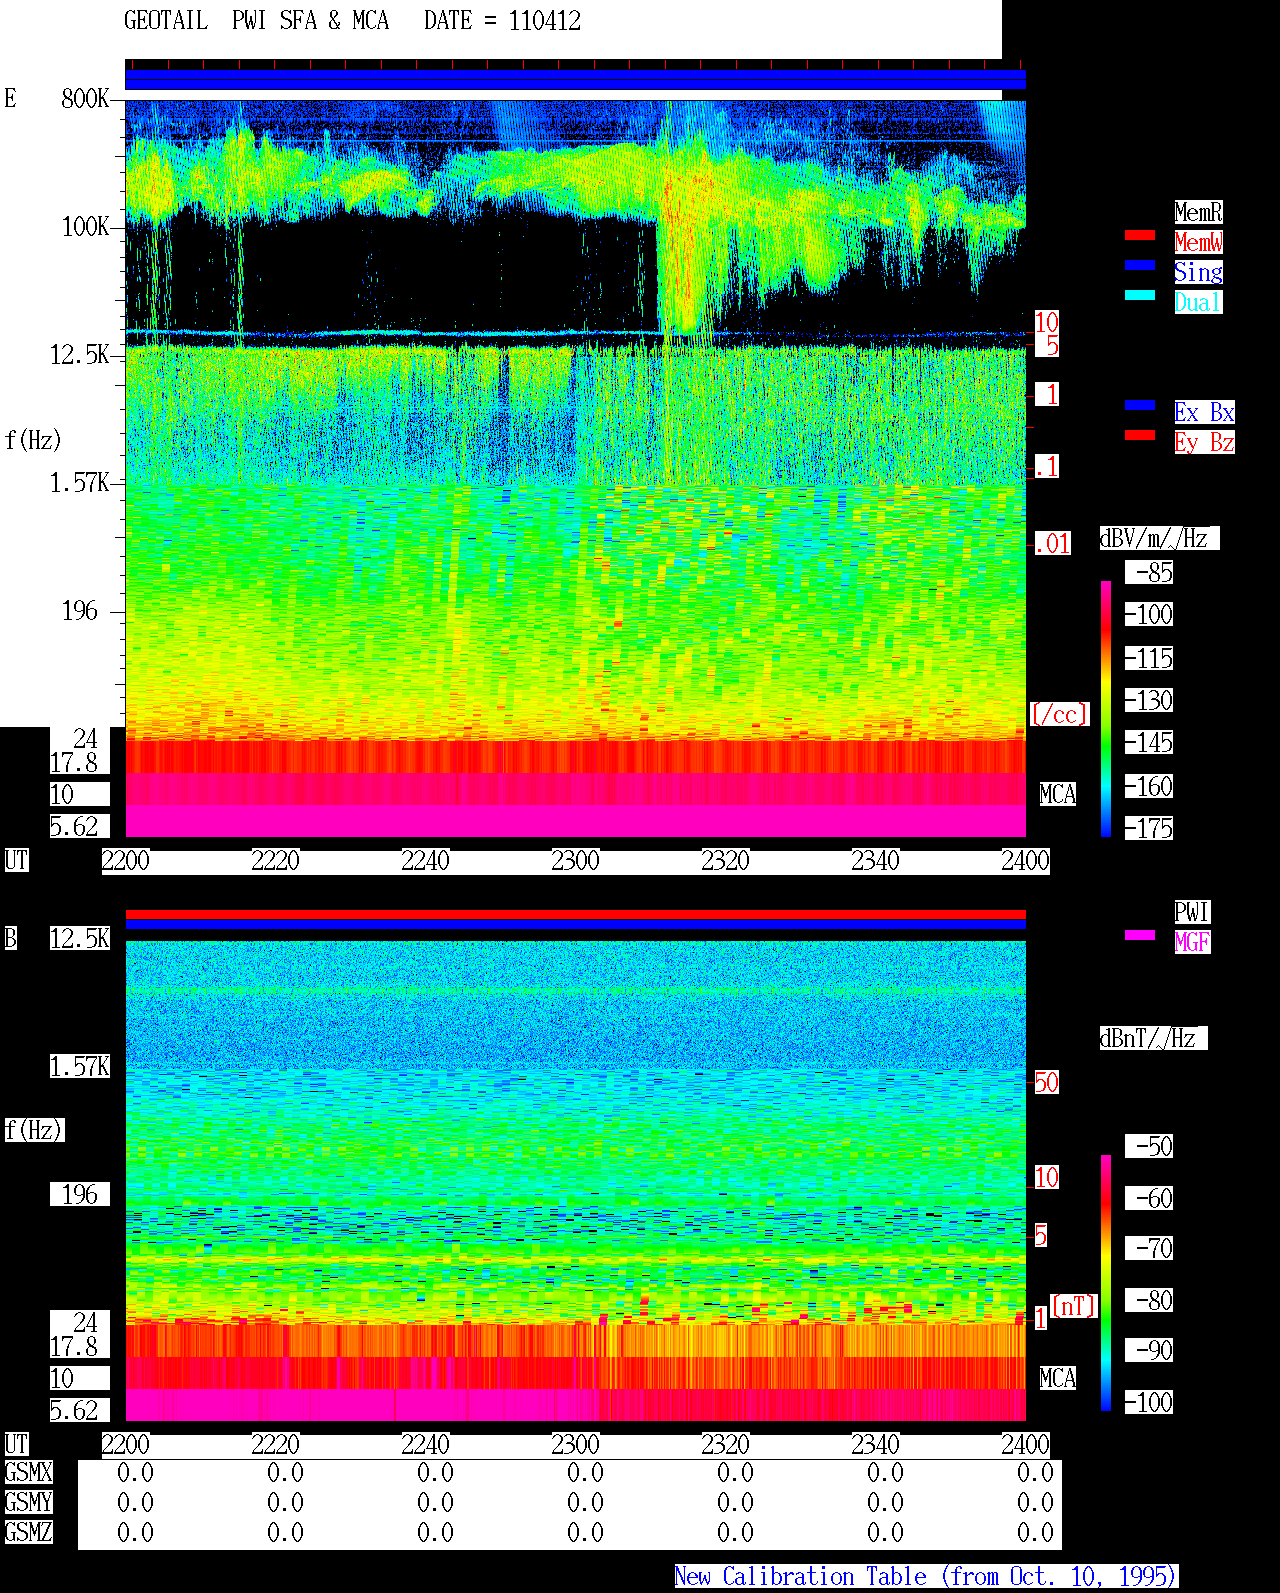This screenshot has width=1280, height=1593.
Task: Select the blue Sing legend swatch
Action: 1140,266
